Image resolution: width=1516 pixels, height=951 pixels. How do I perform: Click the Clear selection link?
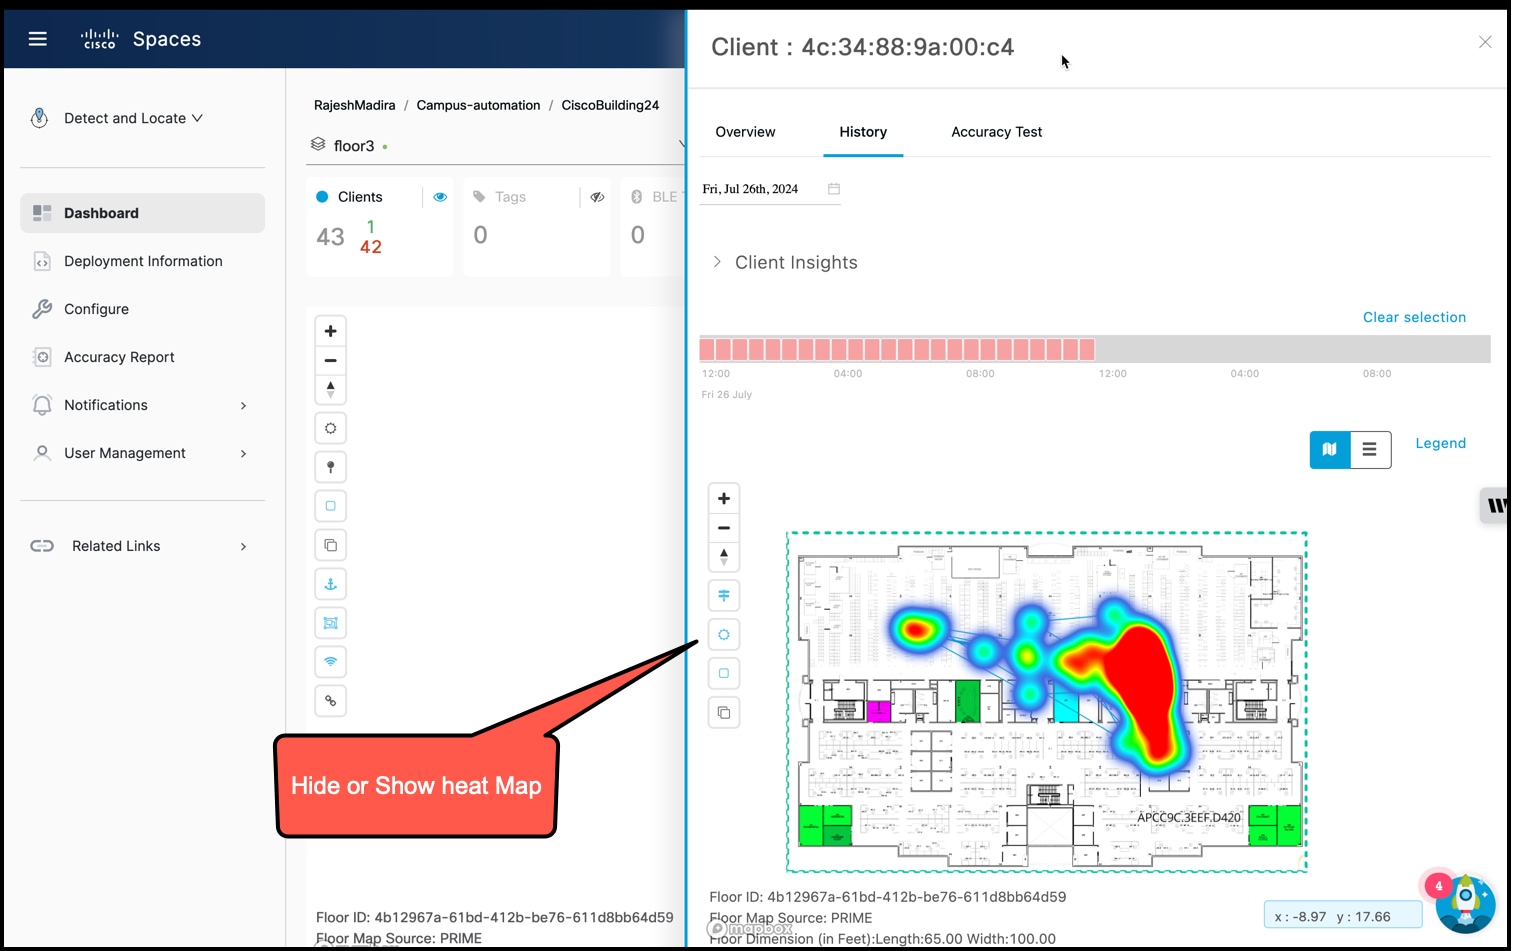coord(1414,317)
